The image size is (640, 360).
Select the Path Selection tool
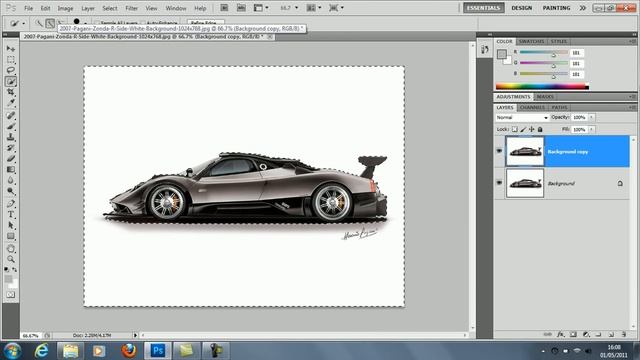11,225
